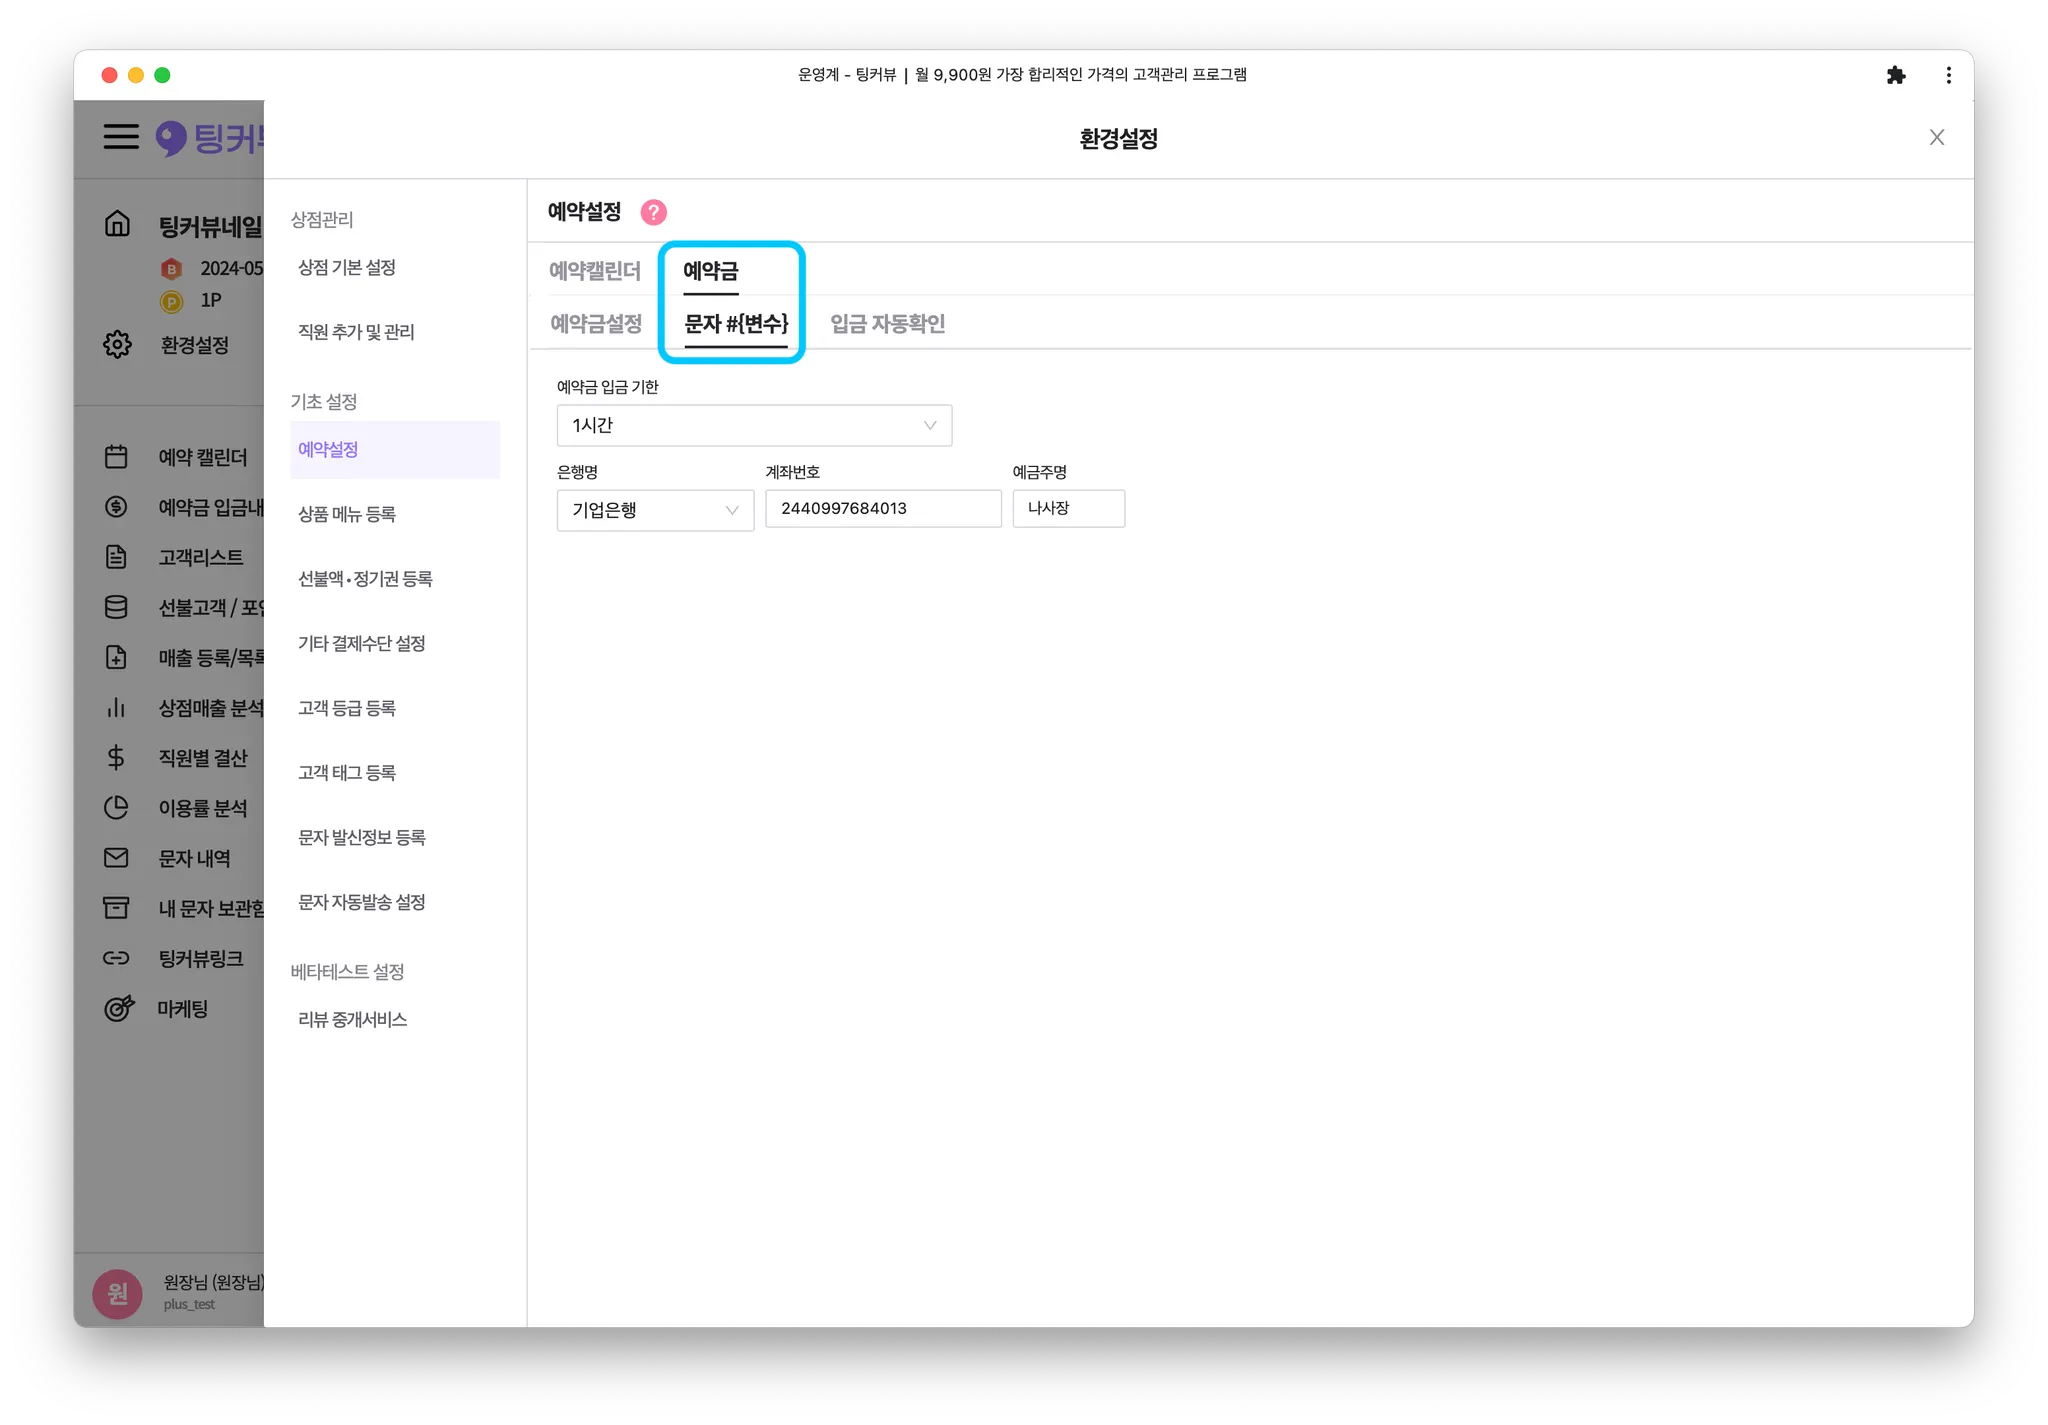
Task: Open the 은행명 기업은행 dropdown
Action: click(655, 510)
